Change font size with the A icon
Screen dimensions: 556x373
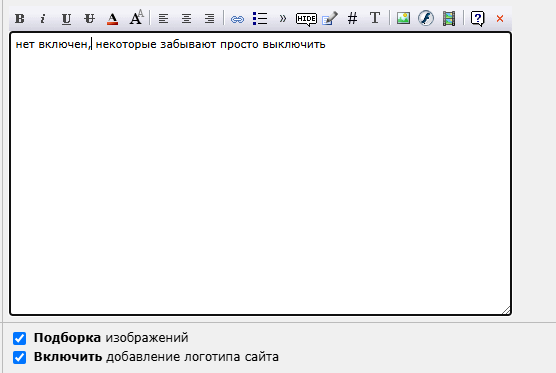click(x=137, y=18)
